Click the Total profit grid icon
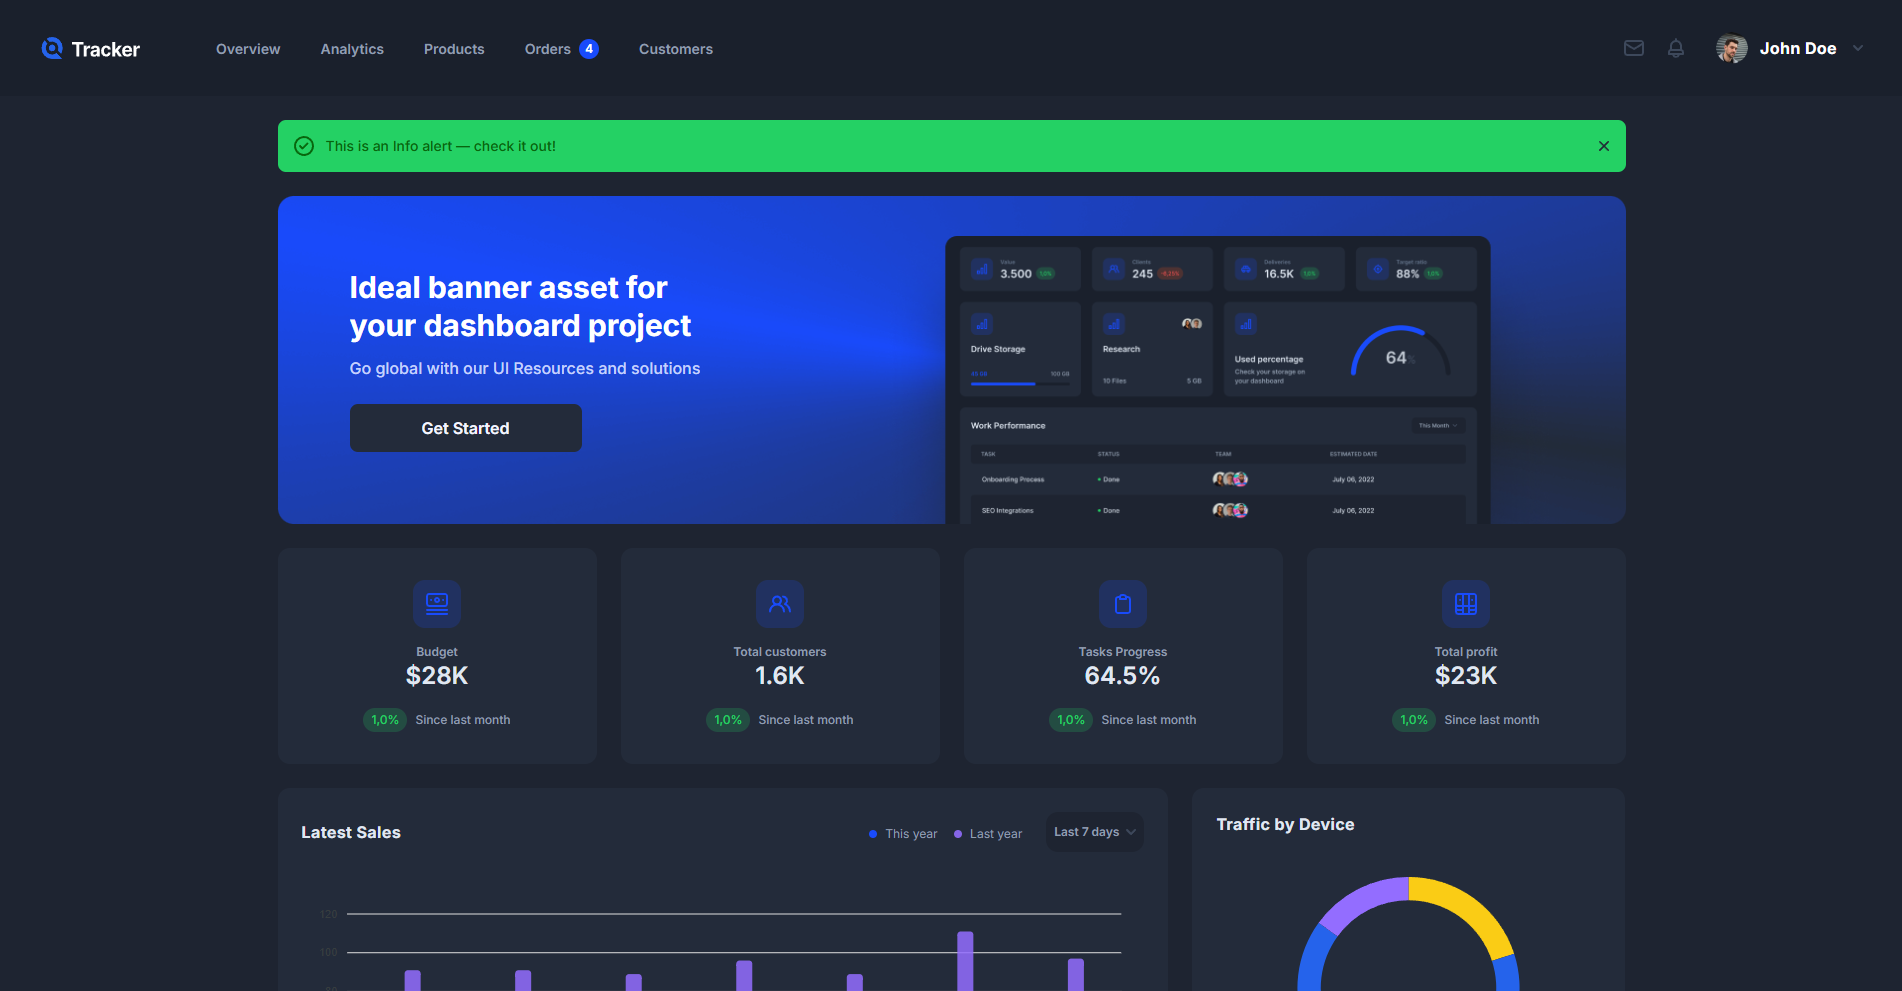1902x991 pixels. (x=1466, y=604)
